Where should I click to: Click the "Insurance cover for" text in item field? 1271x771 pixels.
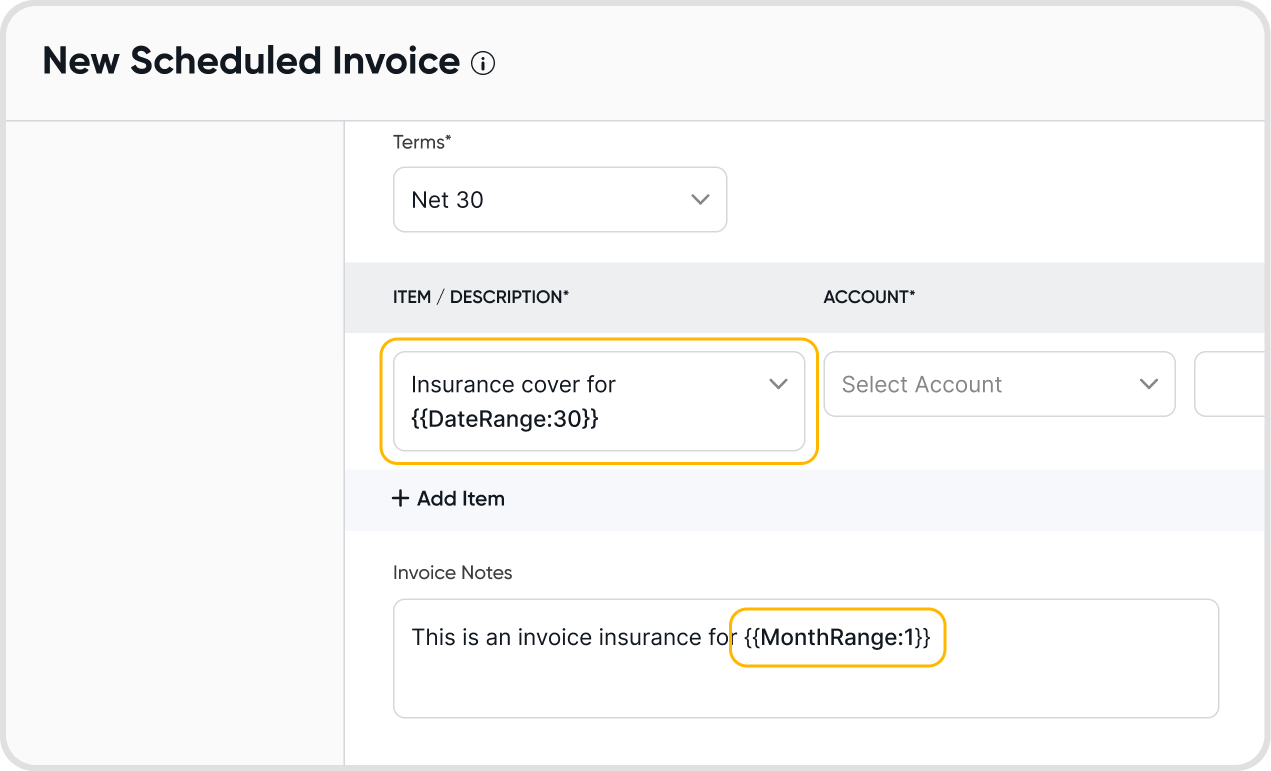(x=513, y=384)
